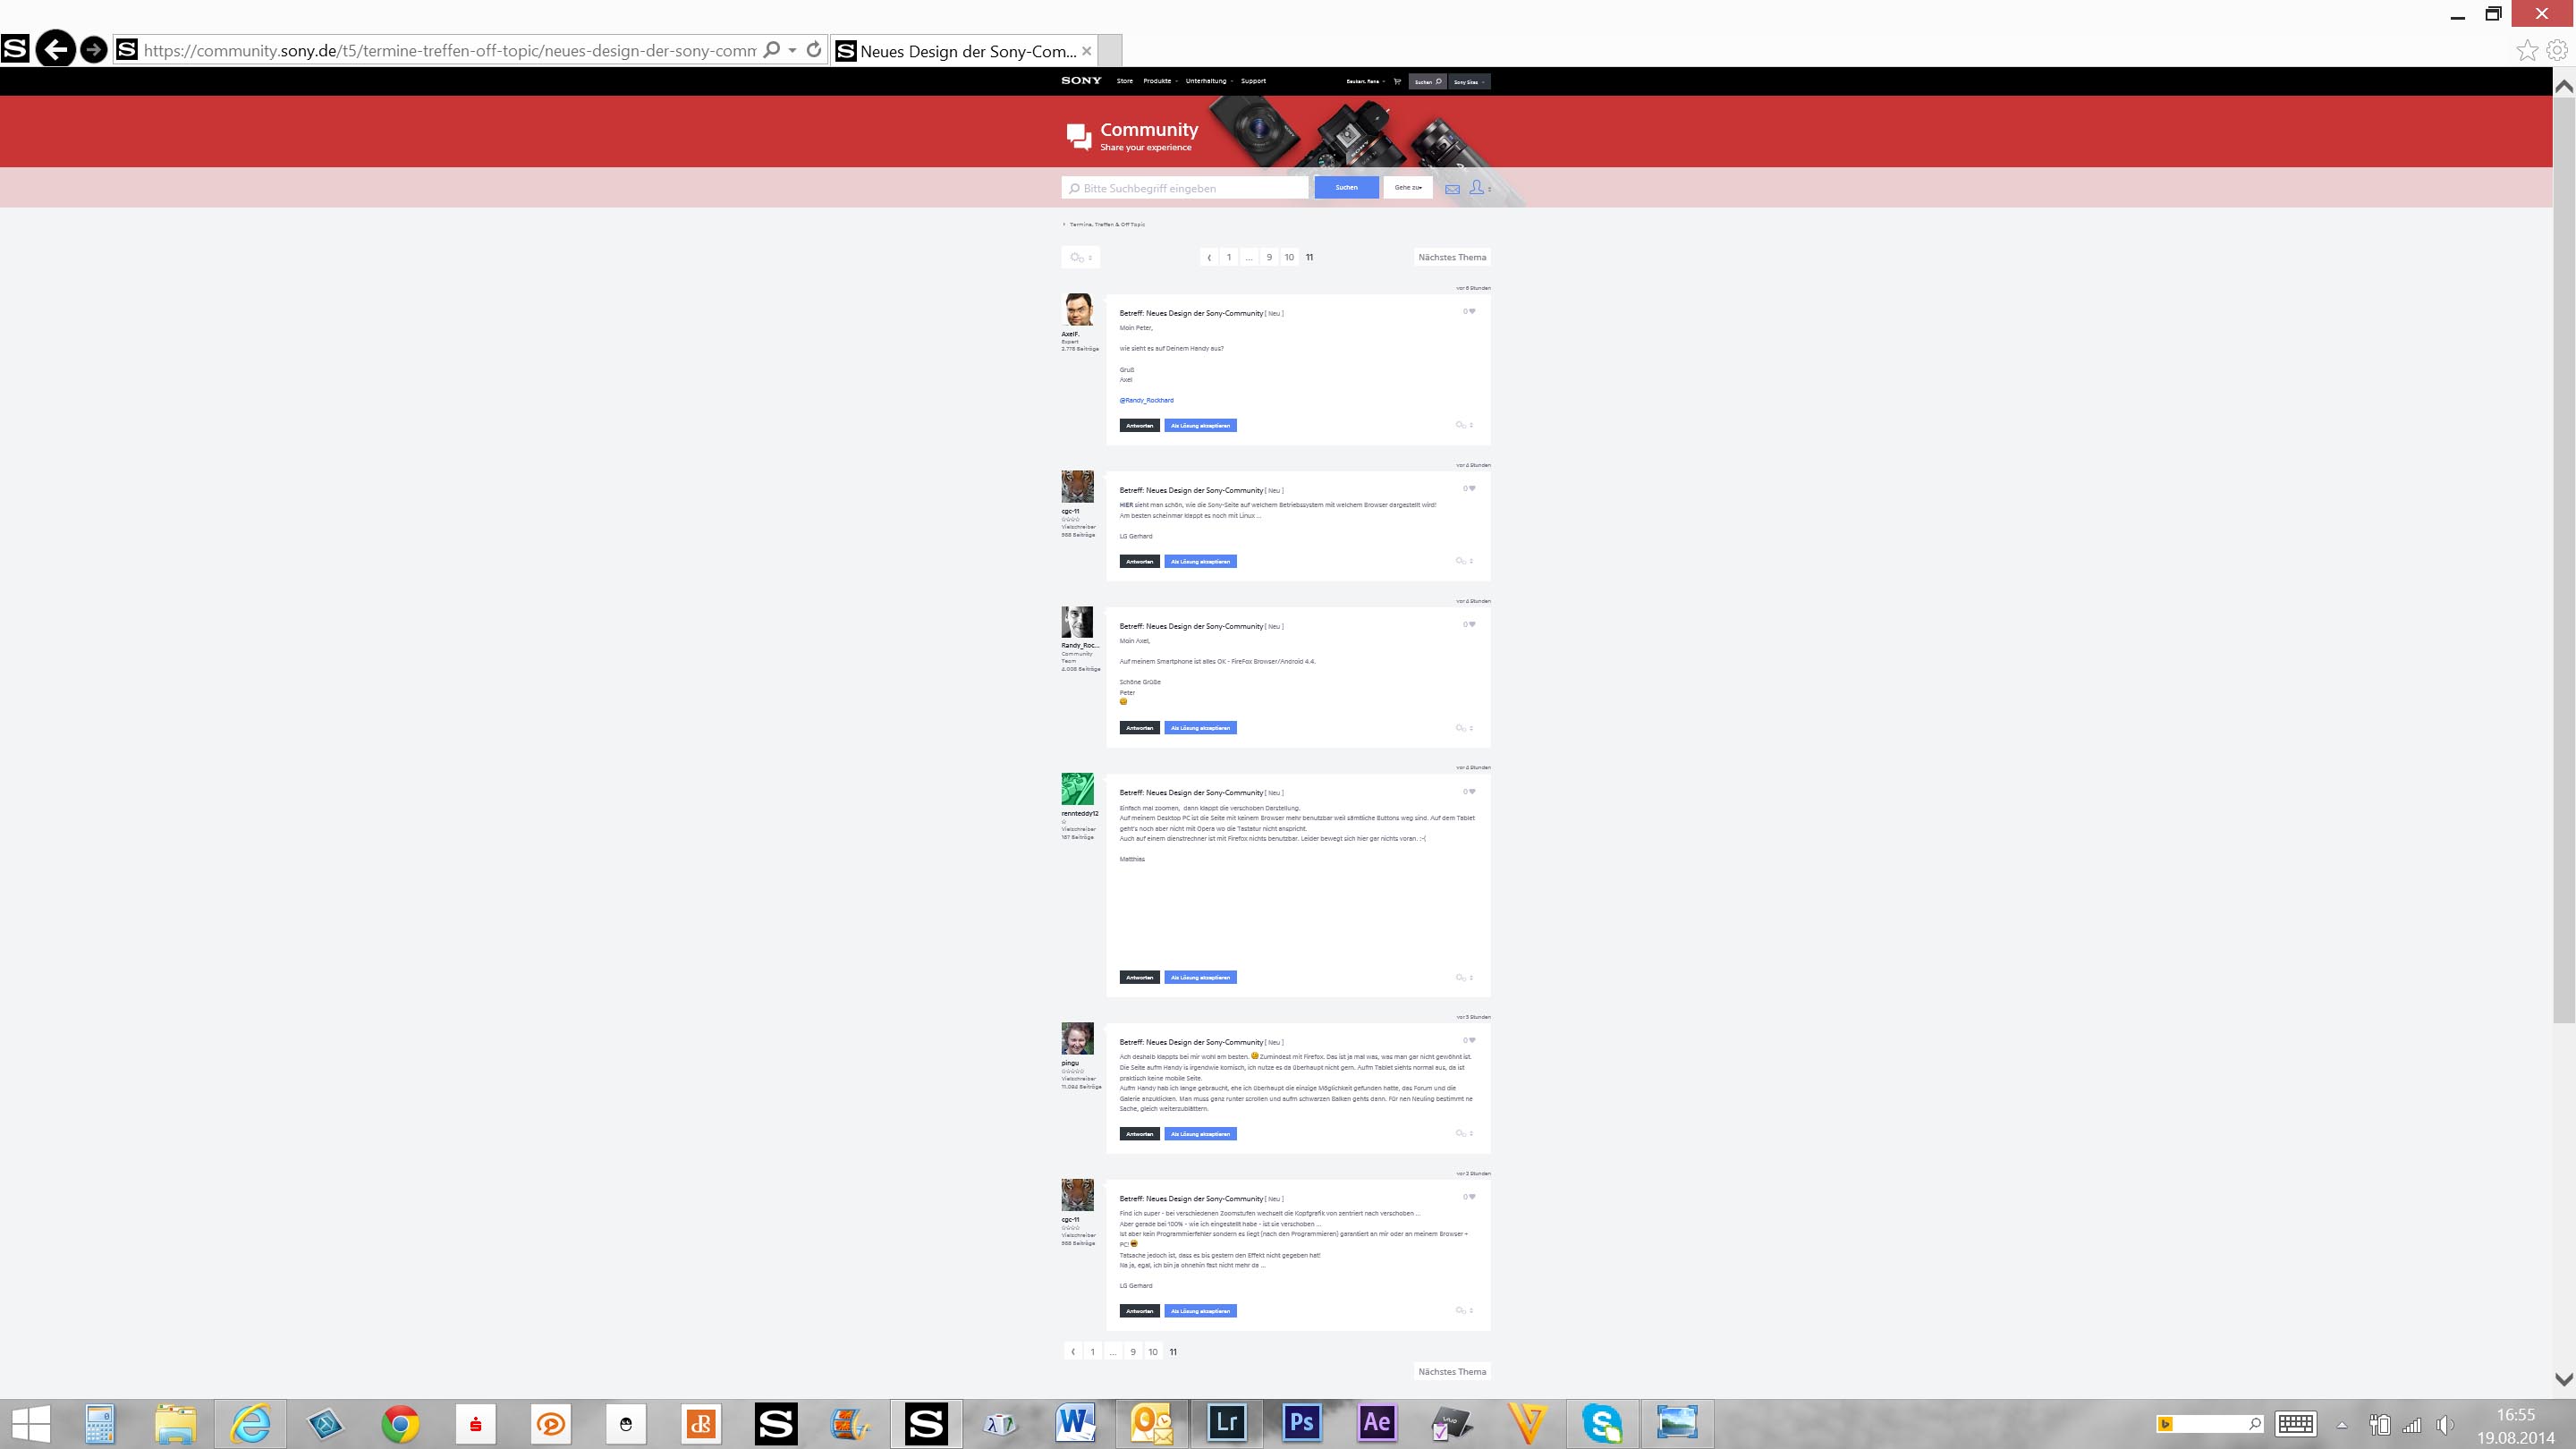2576x1449 pixels.
Task: Expand the Gehe zu dropdown
Action: [x=1408, y=187]
